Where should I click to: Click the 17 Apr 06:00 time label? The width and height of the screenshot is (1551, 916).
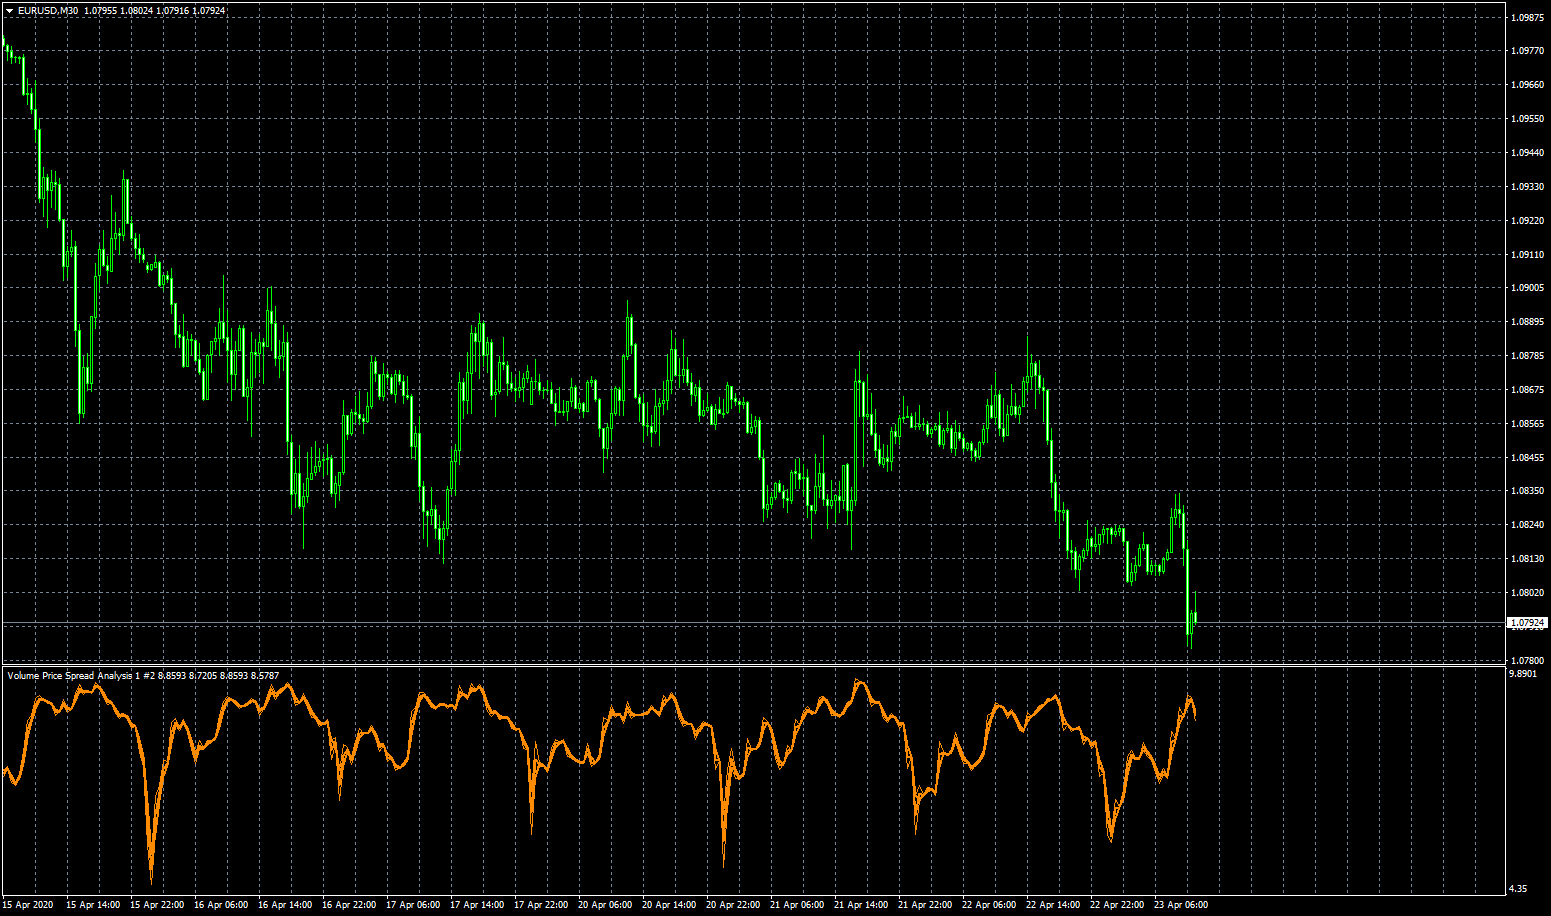413,905
